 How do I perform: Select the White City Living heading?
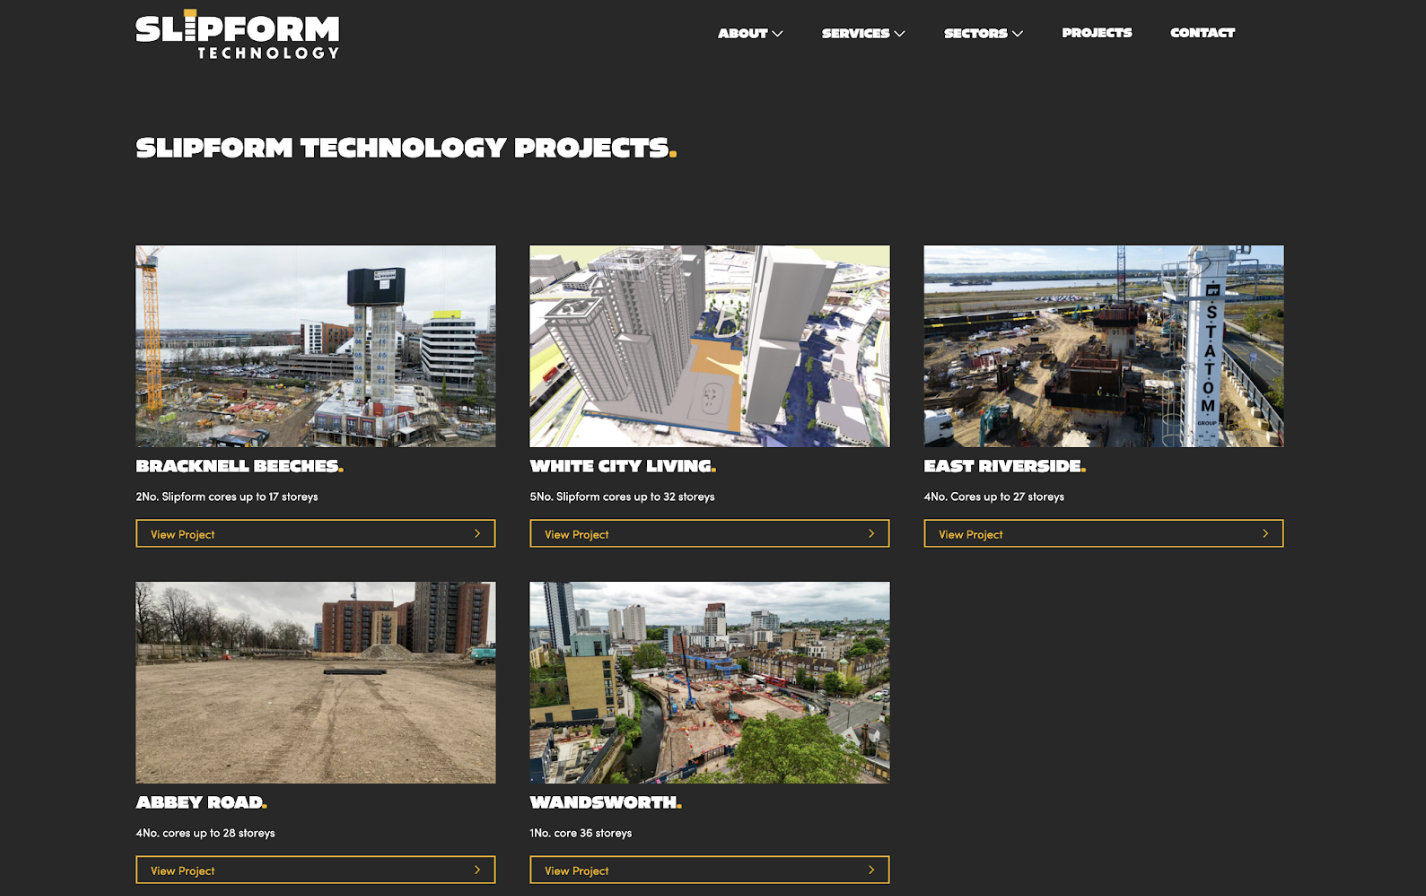tap(623, 466)
